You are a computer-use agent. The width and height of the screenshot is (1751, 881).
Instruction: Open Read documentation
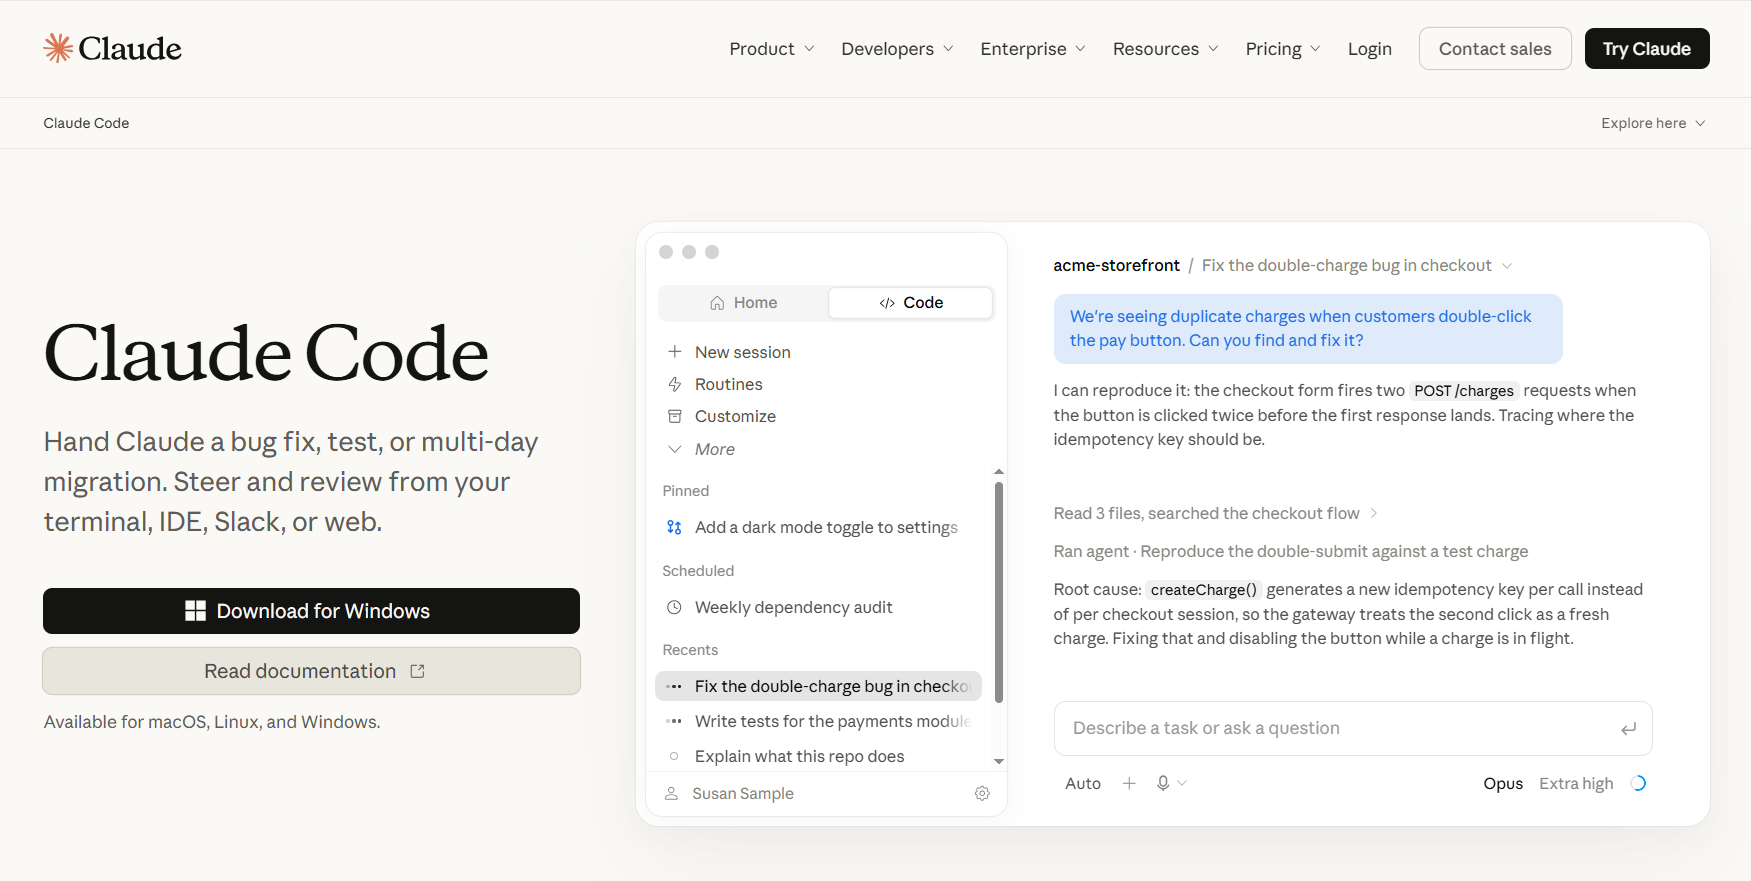click(x=311, y=671)
